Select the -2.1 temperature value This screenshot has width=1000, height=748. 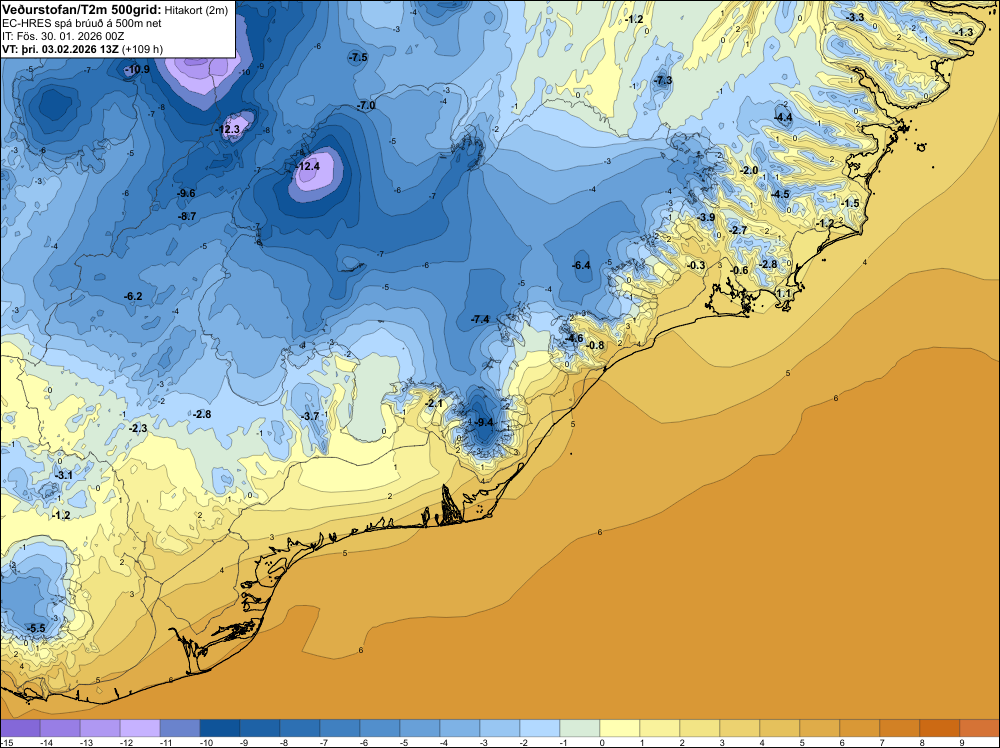[x=434, y=404]
